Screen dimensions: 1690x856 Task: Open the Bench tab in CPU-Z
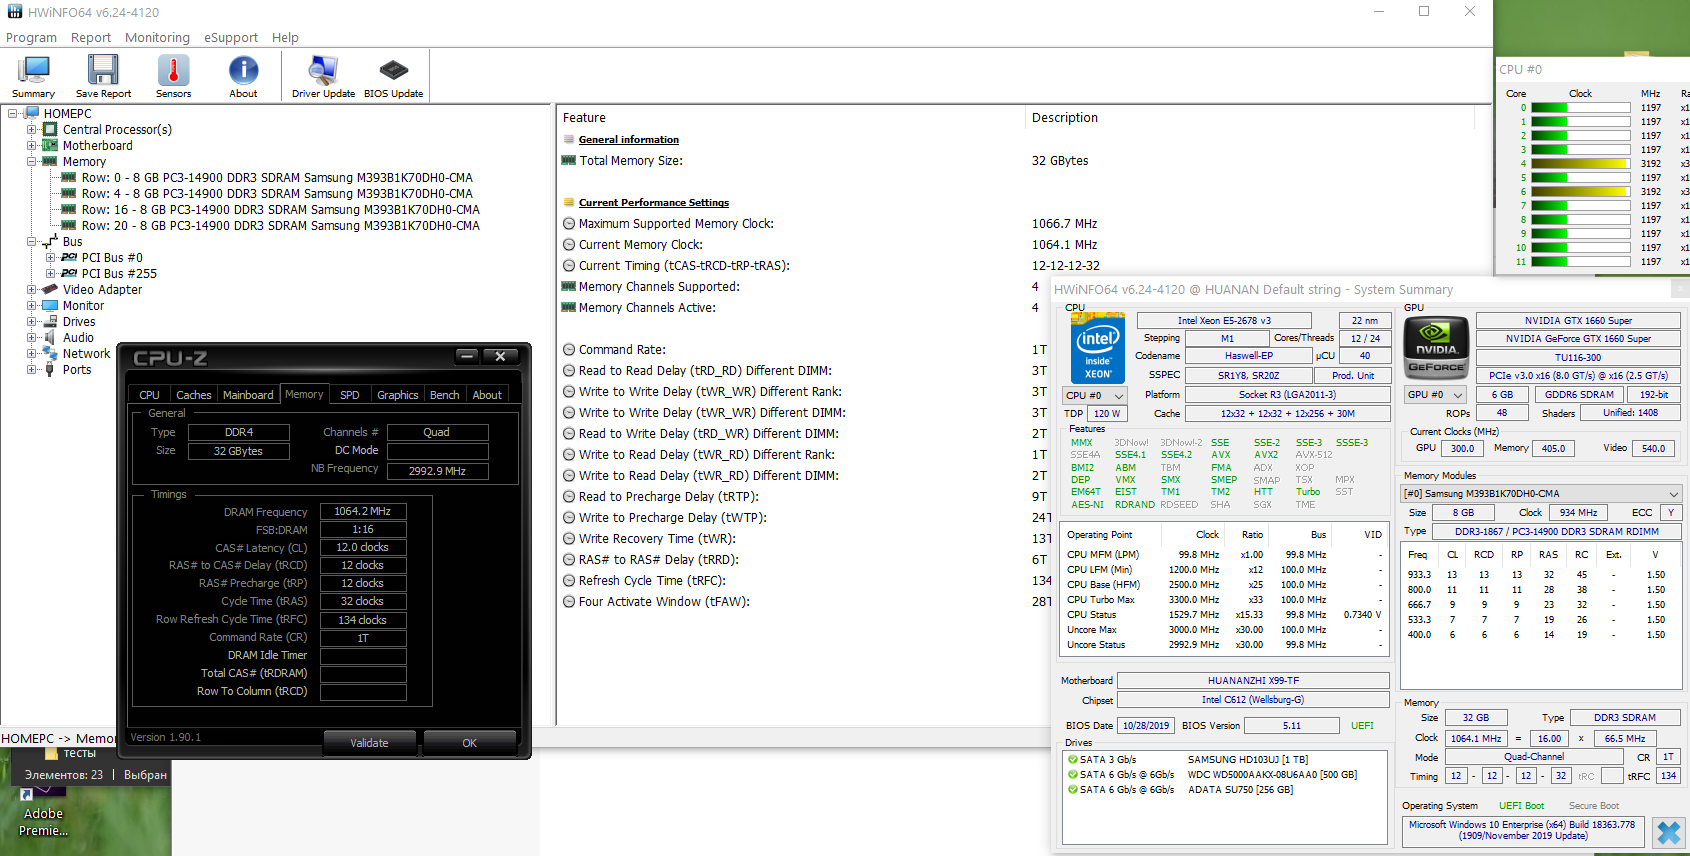pyautogui.click(x=444, y=395)
